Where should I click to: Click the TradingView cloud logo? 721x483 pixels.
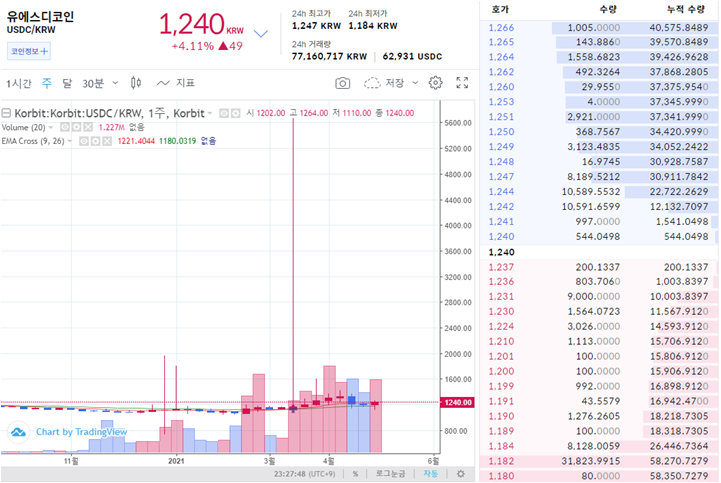pos(18,432)
